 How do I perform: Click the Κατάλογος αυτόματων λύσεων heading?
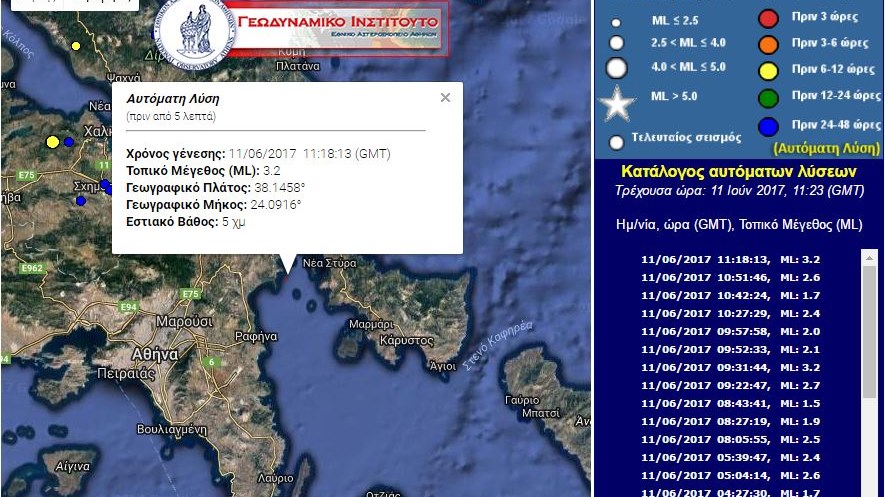[739, 171]
